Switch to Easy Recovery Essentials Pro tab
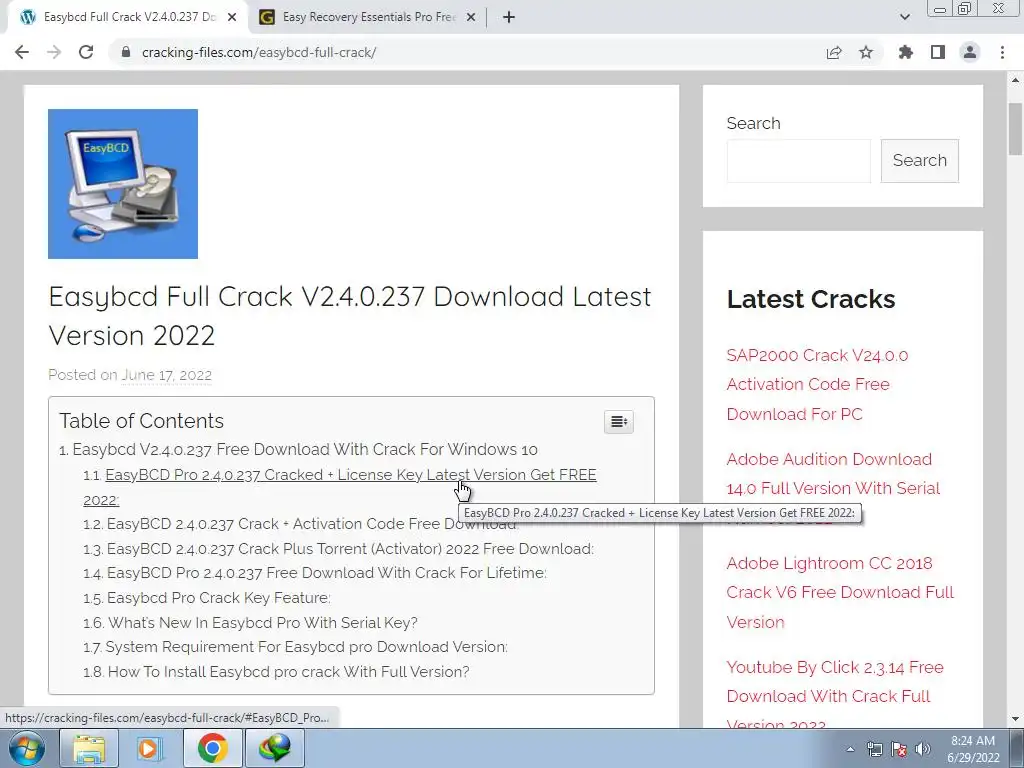The width and height of the screenshot is (1024, 768). 369,17
